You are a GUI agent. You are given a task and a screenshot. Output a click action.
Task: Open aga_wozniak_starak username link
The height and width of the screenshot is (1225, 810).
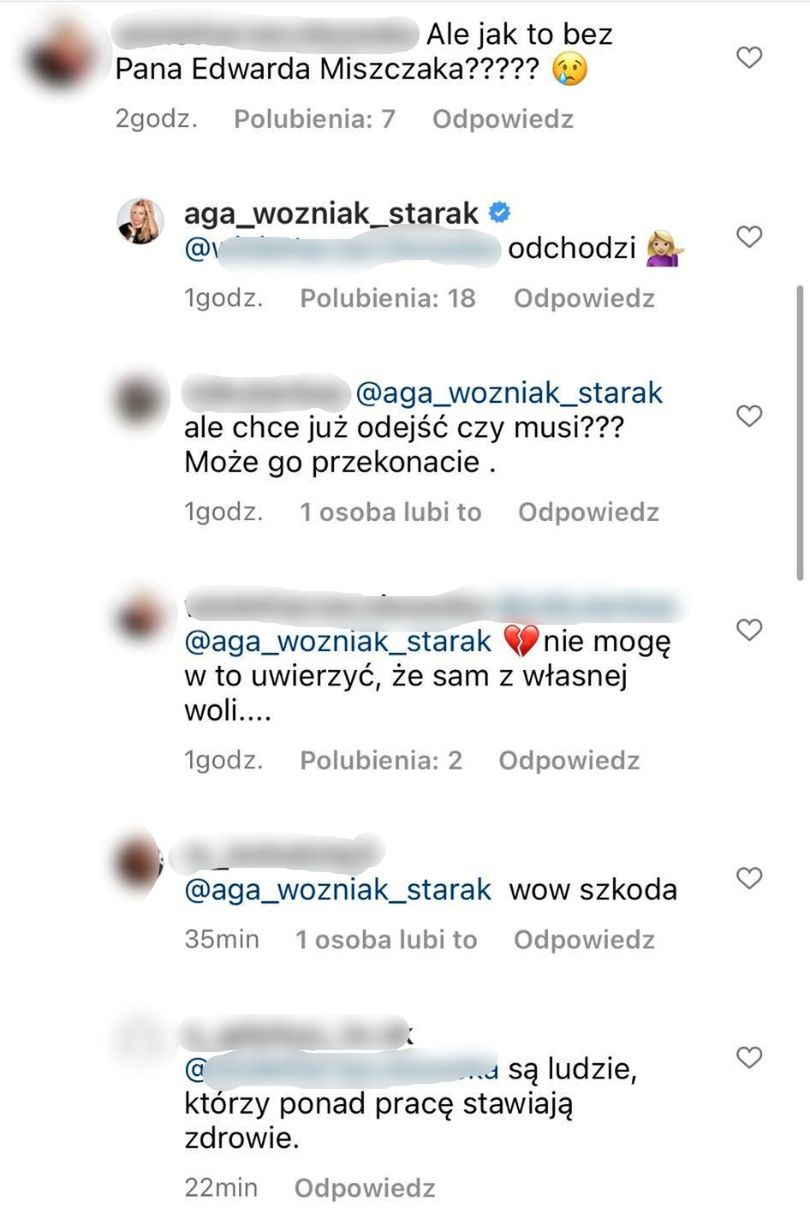point(333,214)
